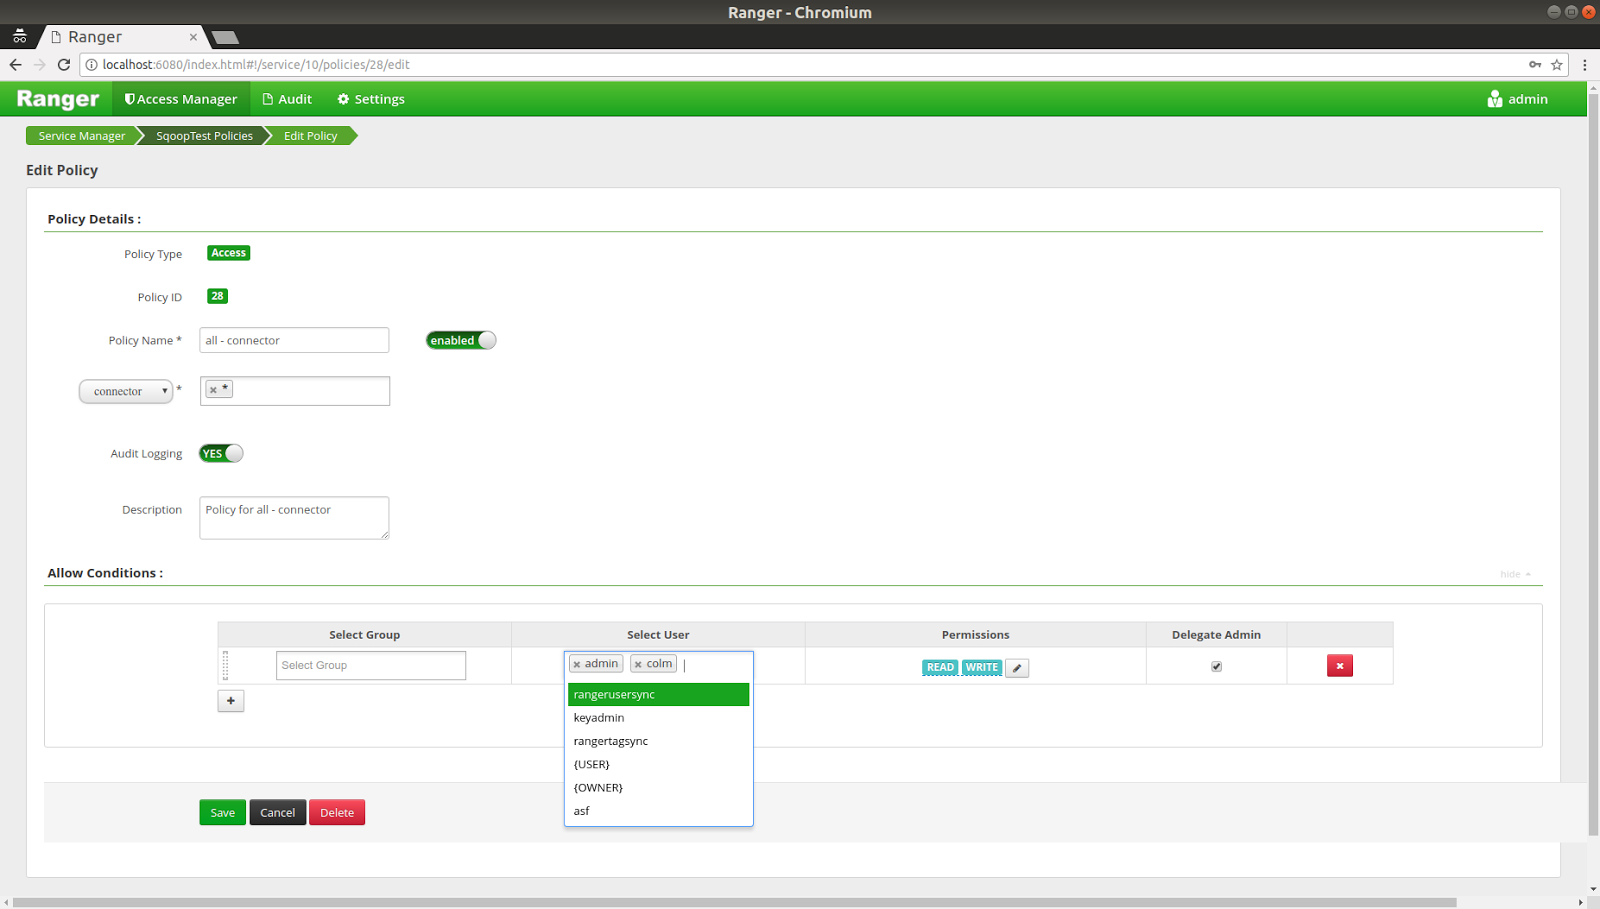This screenshot has height=909, width=1600.
Task: Switch to the Ranger browser tab
Action: 118,37
